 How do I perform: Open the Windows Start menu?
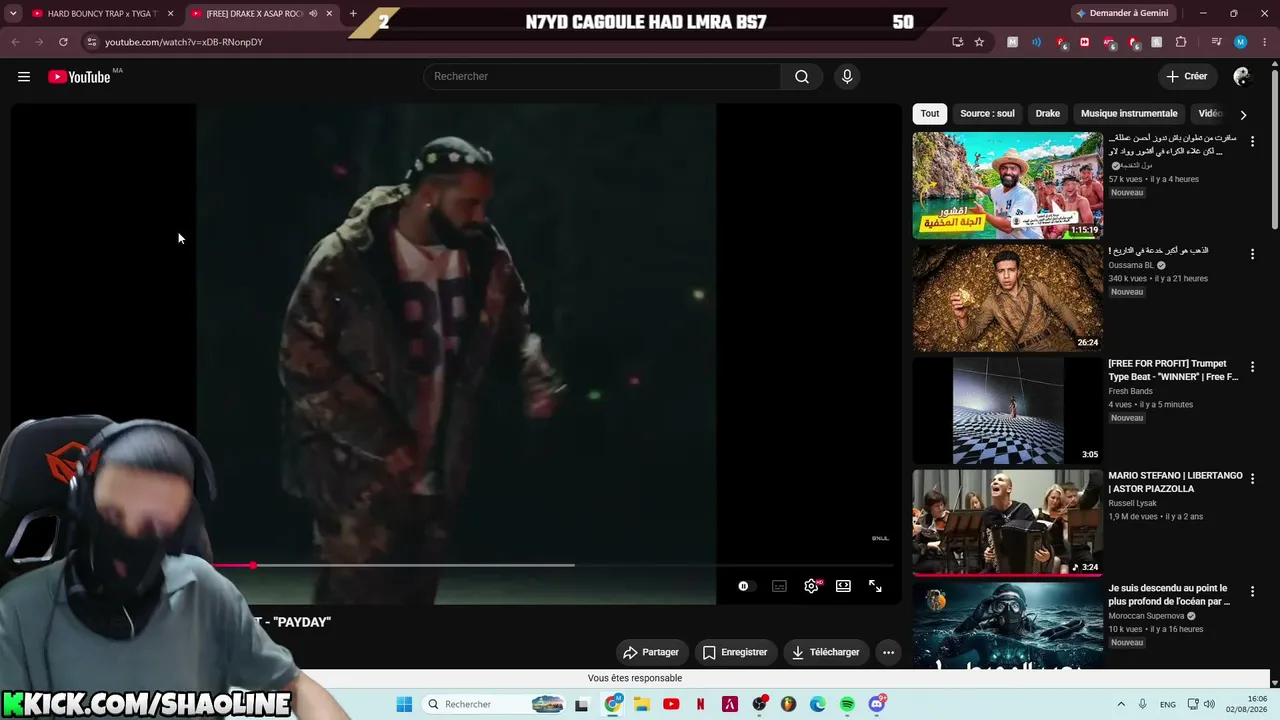point(404,704)
